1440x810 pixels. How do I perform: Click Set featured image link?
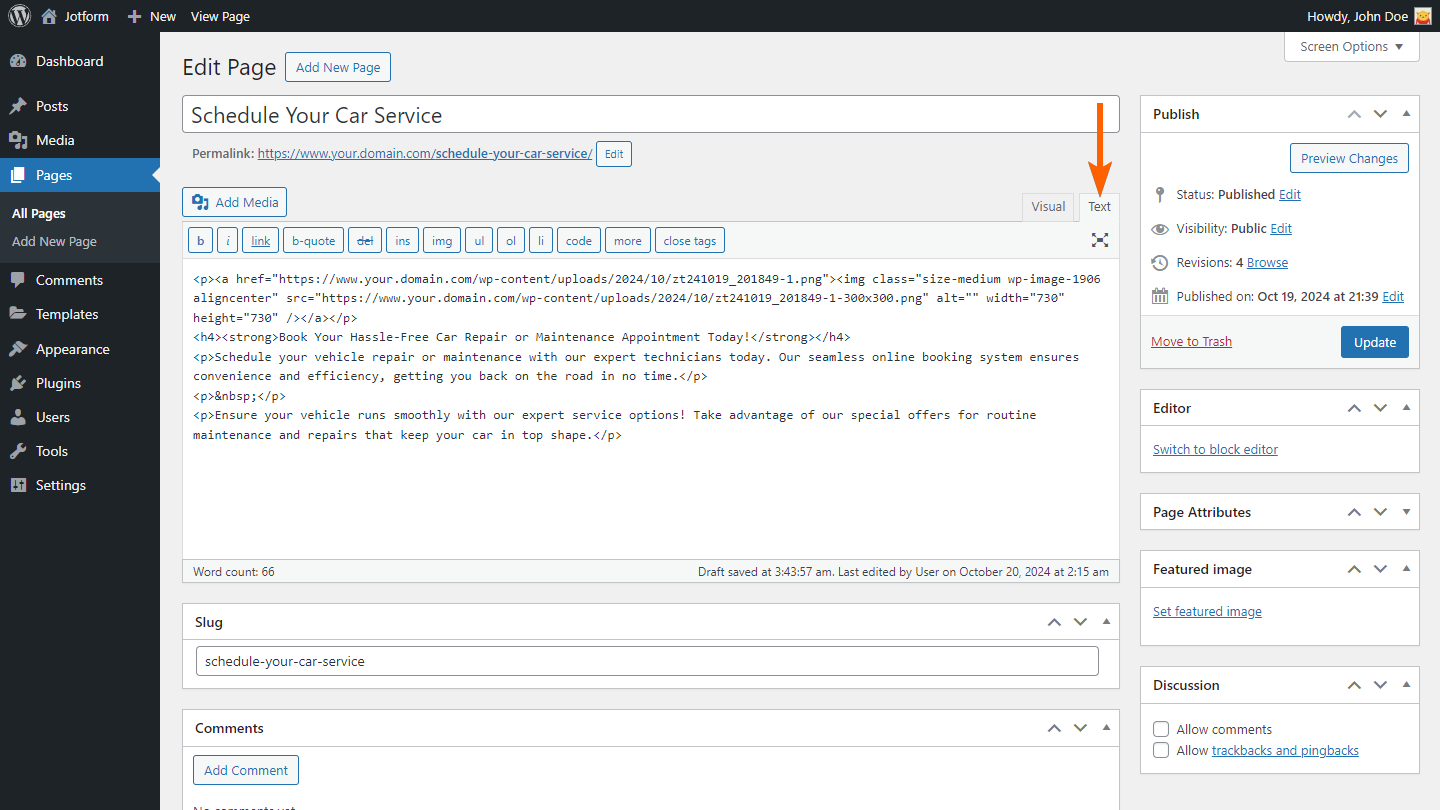(x=1207, y=611)
